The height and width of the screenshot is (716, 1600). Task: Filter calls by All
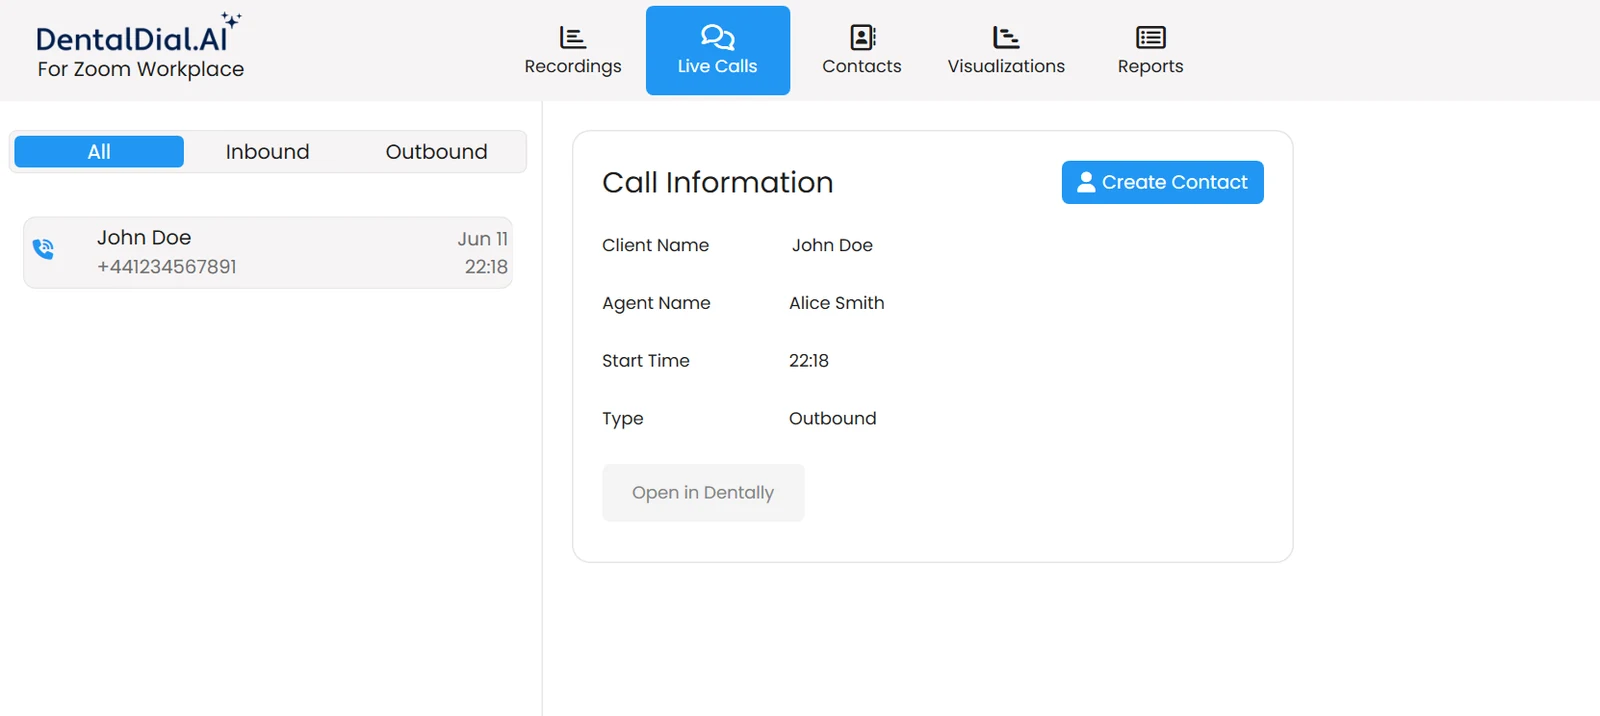99,152
